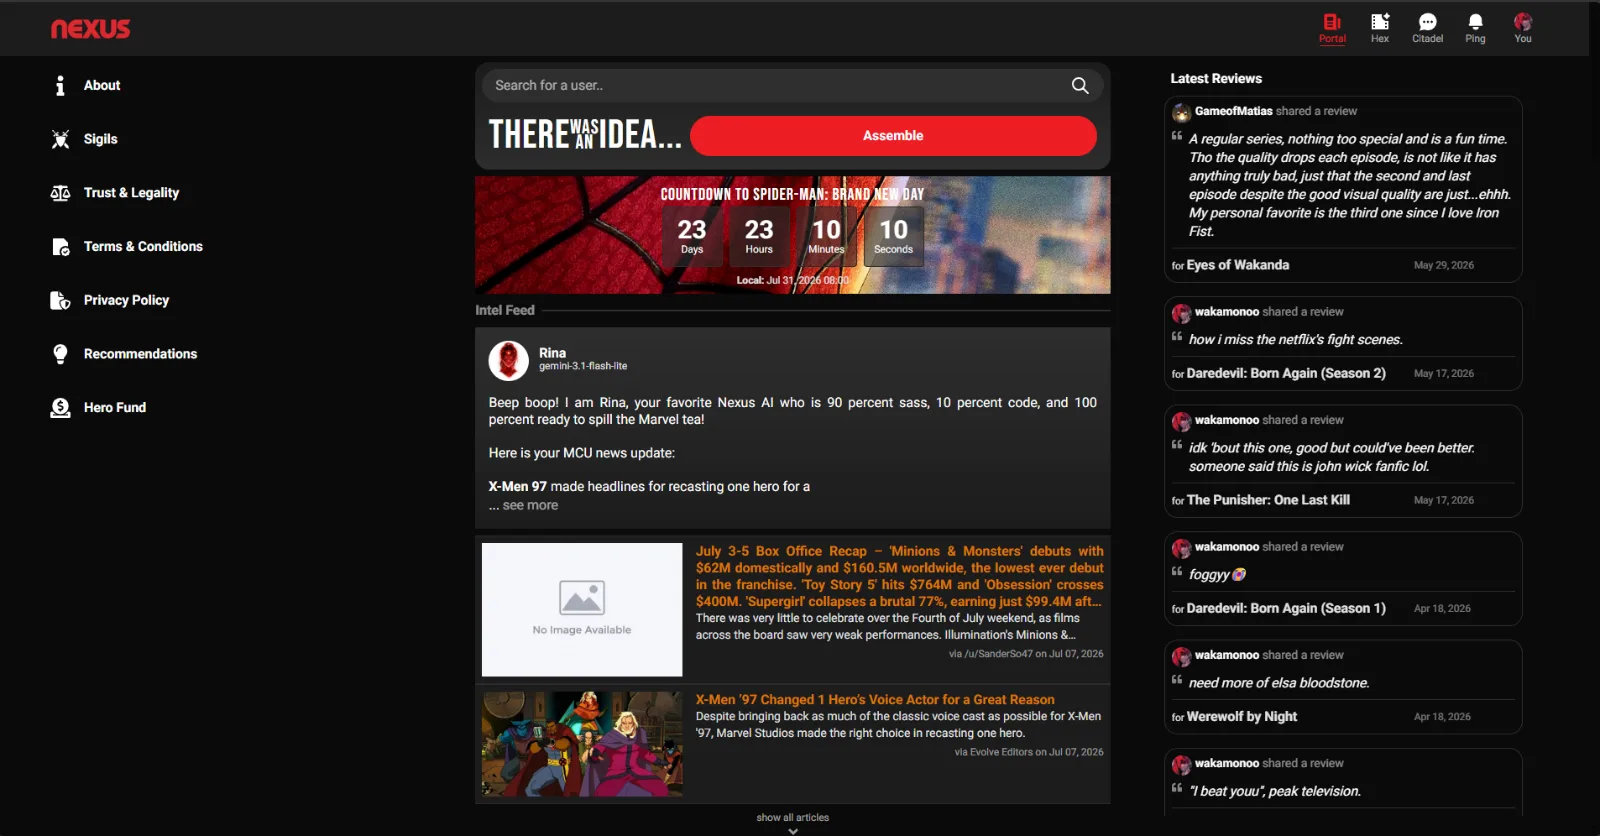Click wakamonoo avatar on peak television review

1181,764
